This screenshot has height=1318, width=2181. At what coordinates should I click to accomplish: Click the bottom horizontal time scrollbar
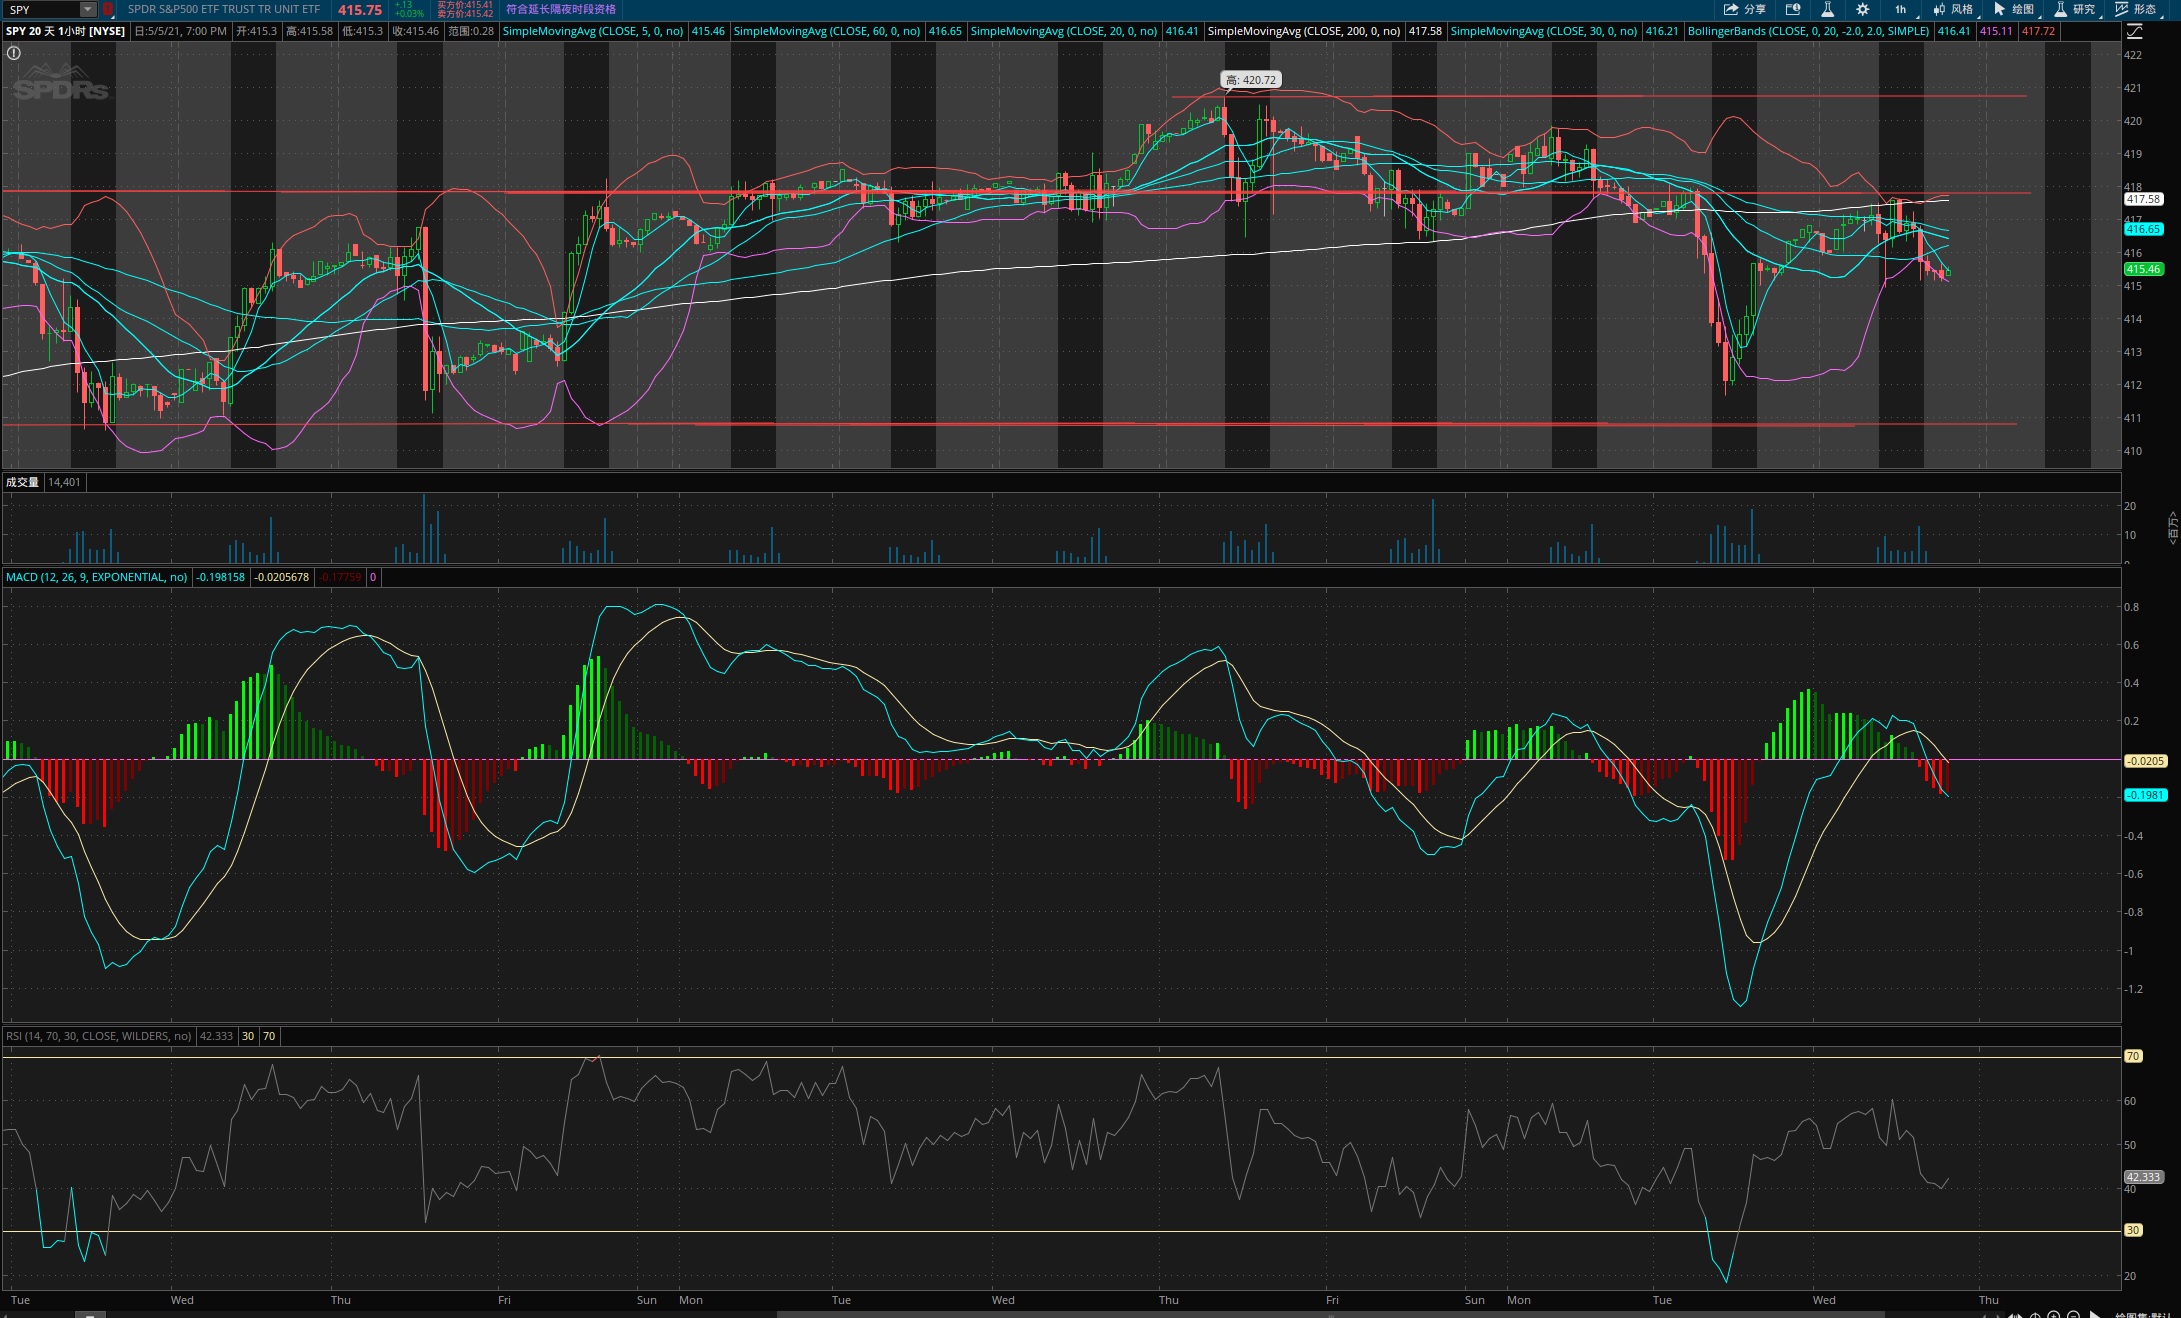point(1330,1315)
